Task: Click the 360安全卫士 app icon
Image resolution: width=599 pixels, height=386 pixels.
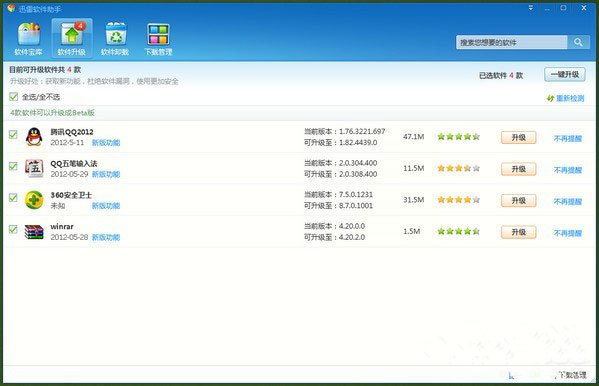Action: click(34, 200)
